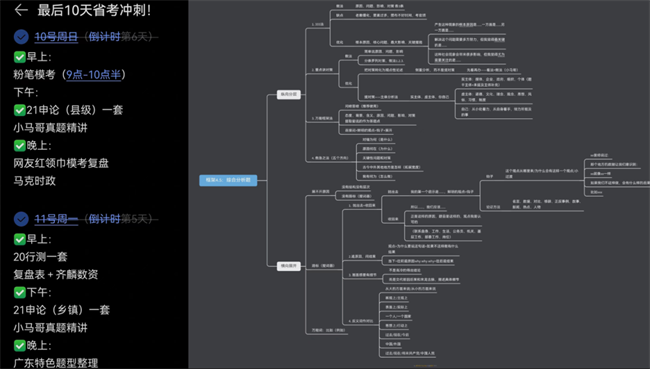The image size is (650, 369).
Task: Open the 10号周日 date link
Action: pos(56,37)
